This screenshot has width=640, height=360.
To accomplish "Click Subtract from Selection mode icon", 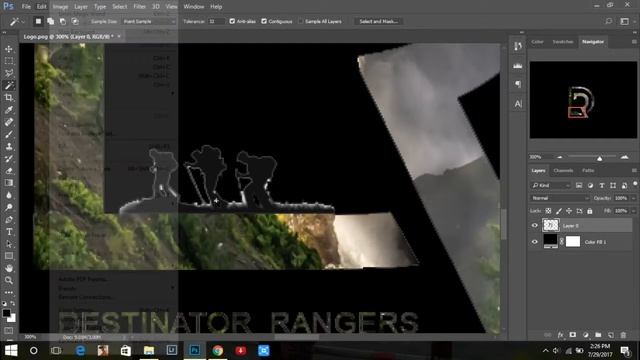I will point(62,21).
